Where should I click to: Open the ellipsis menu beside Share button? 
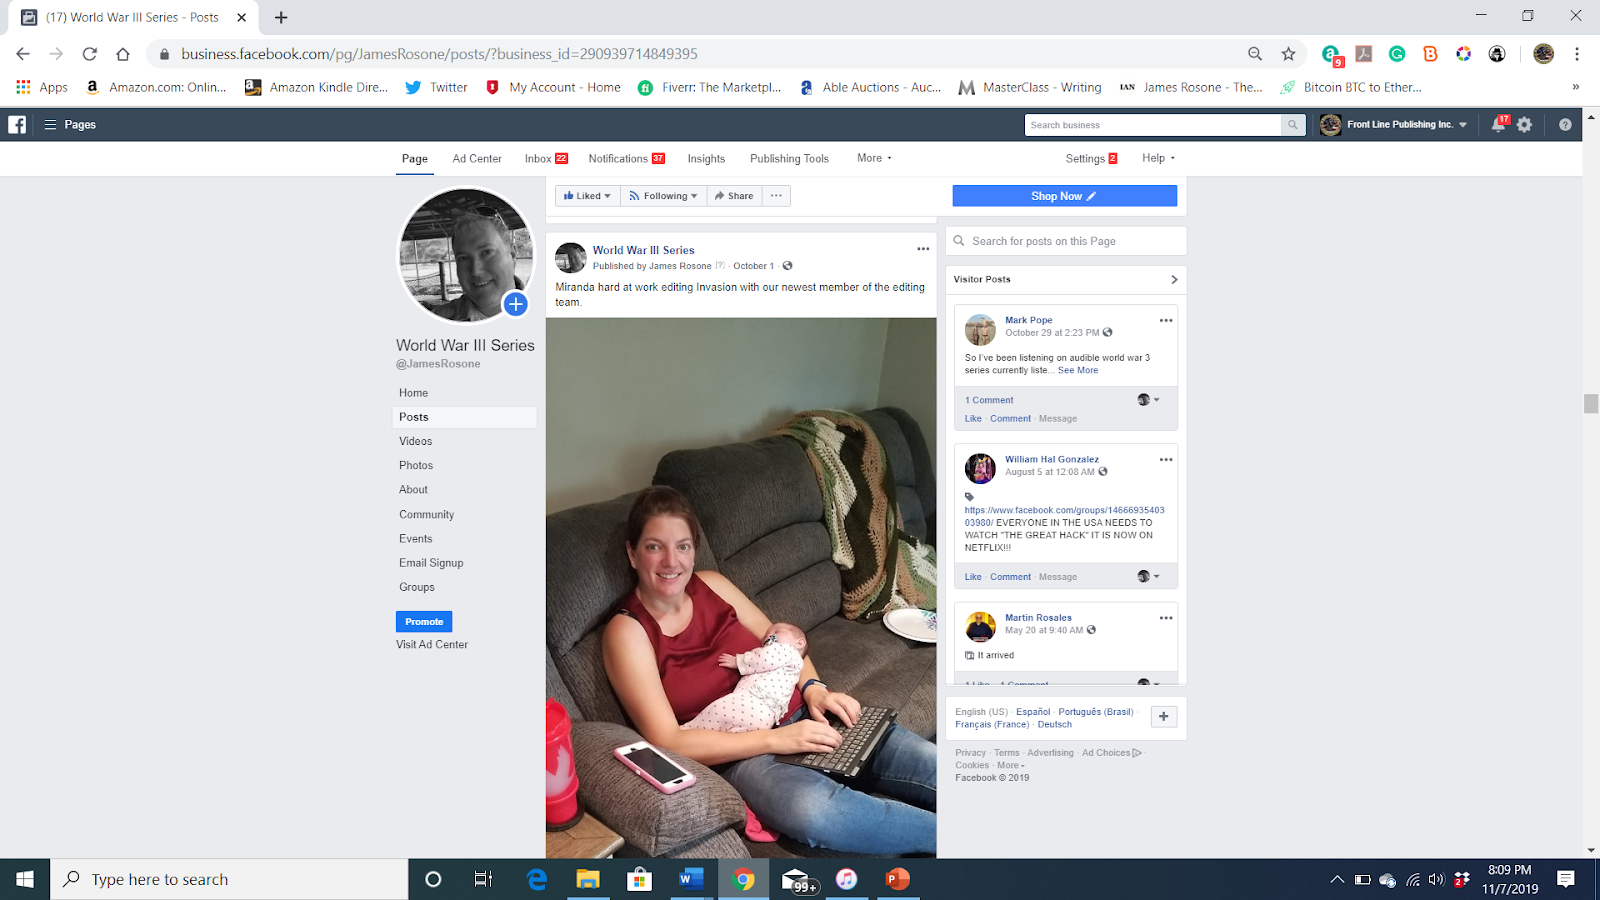pos(776,196)
